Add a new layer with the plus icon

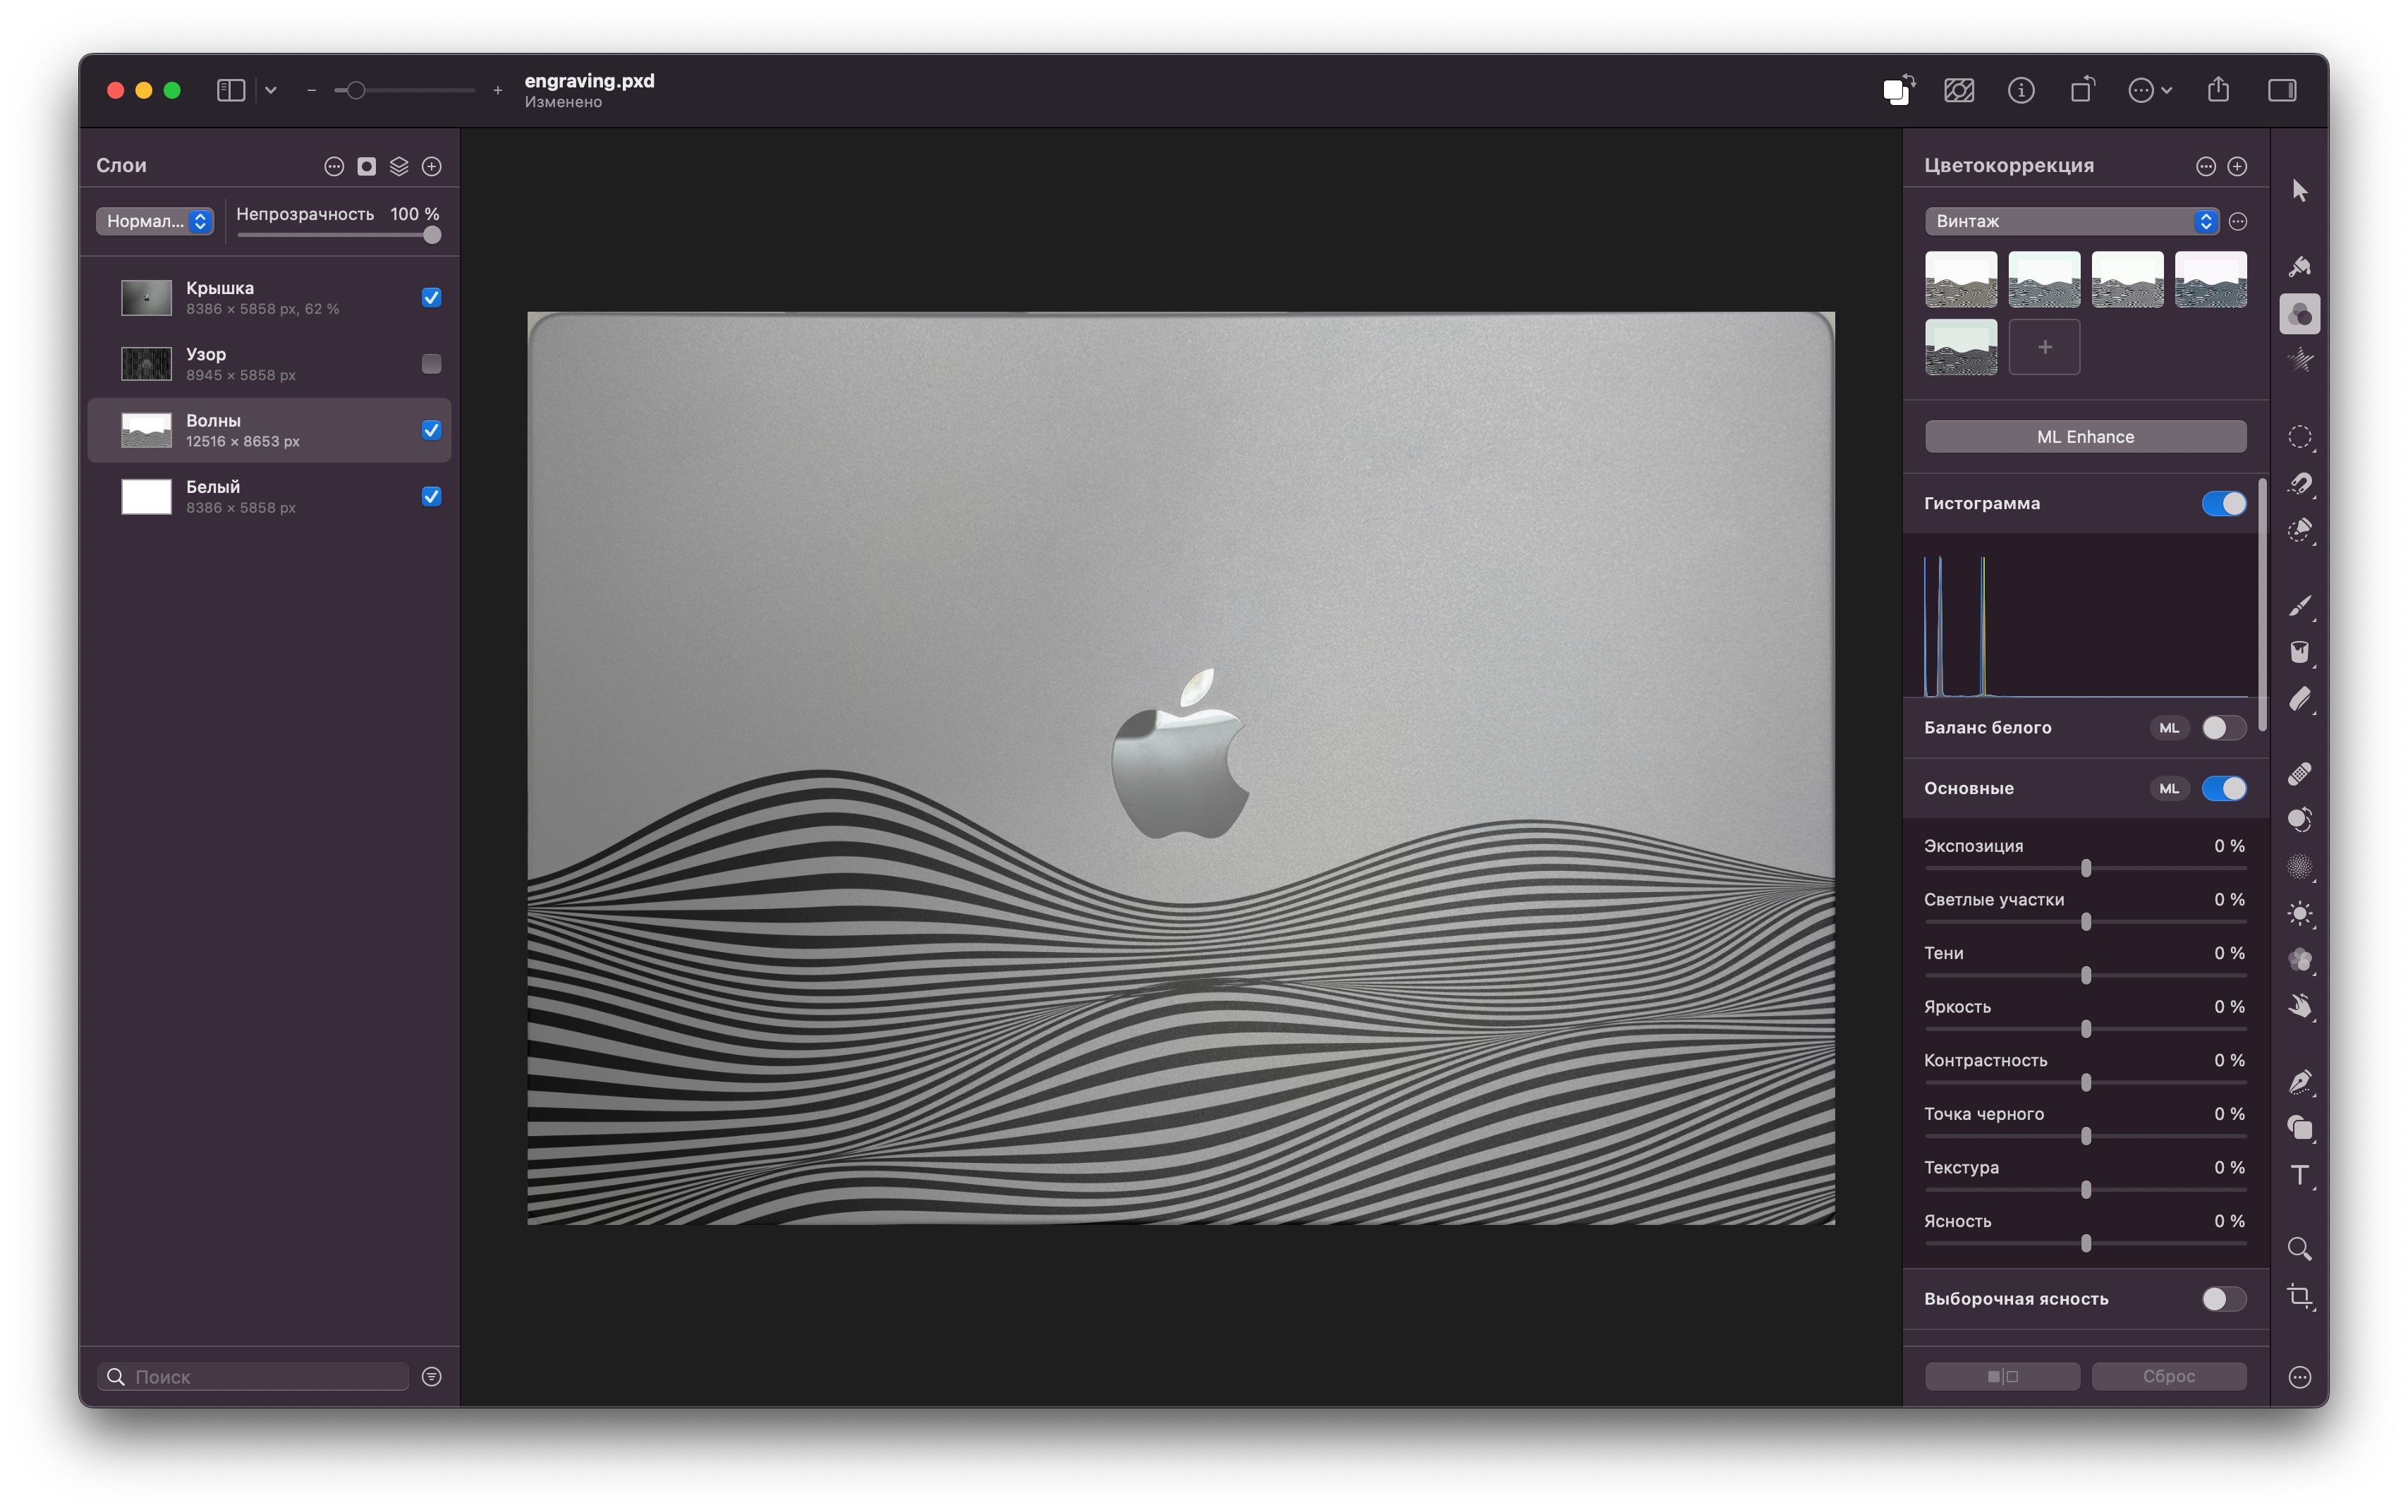(432, 166)
